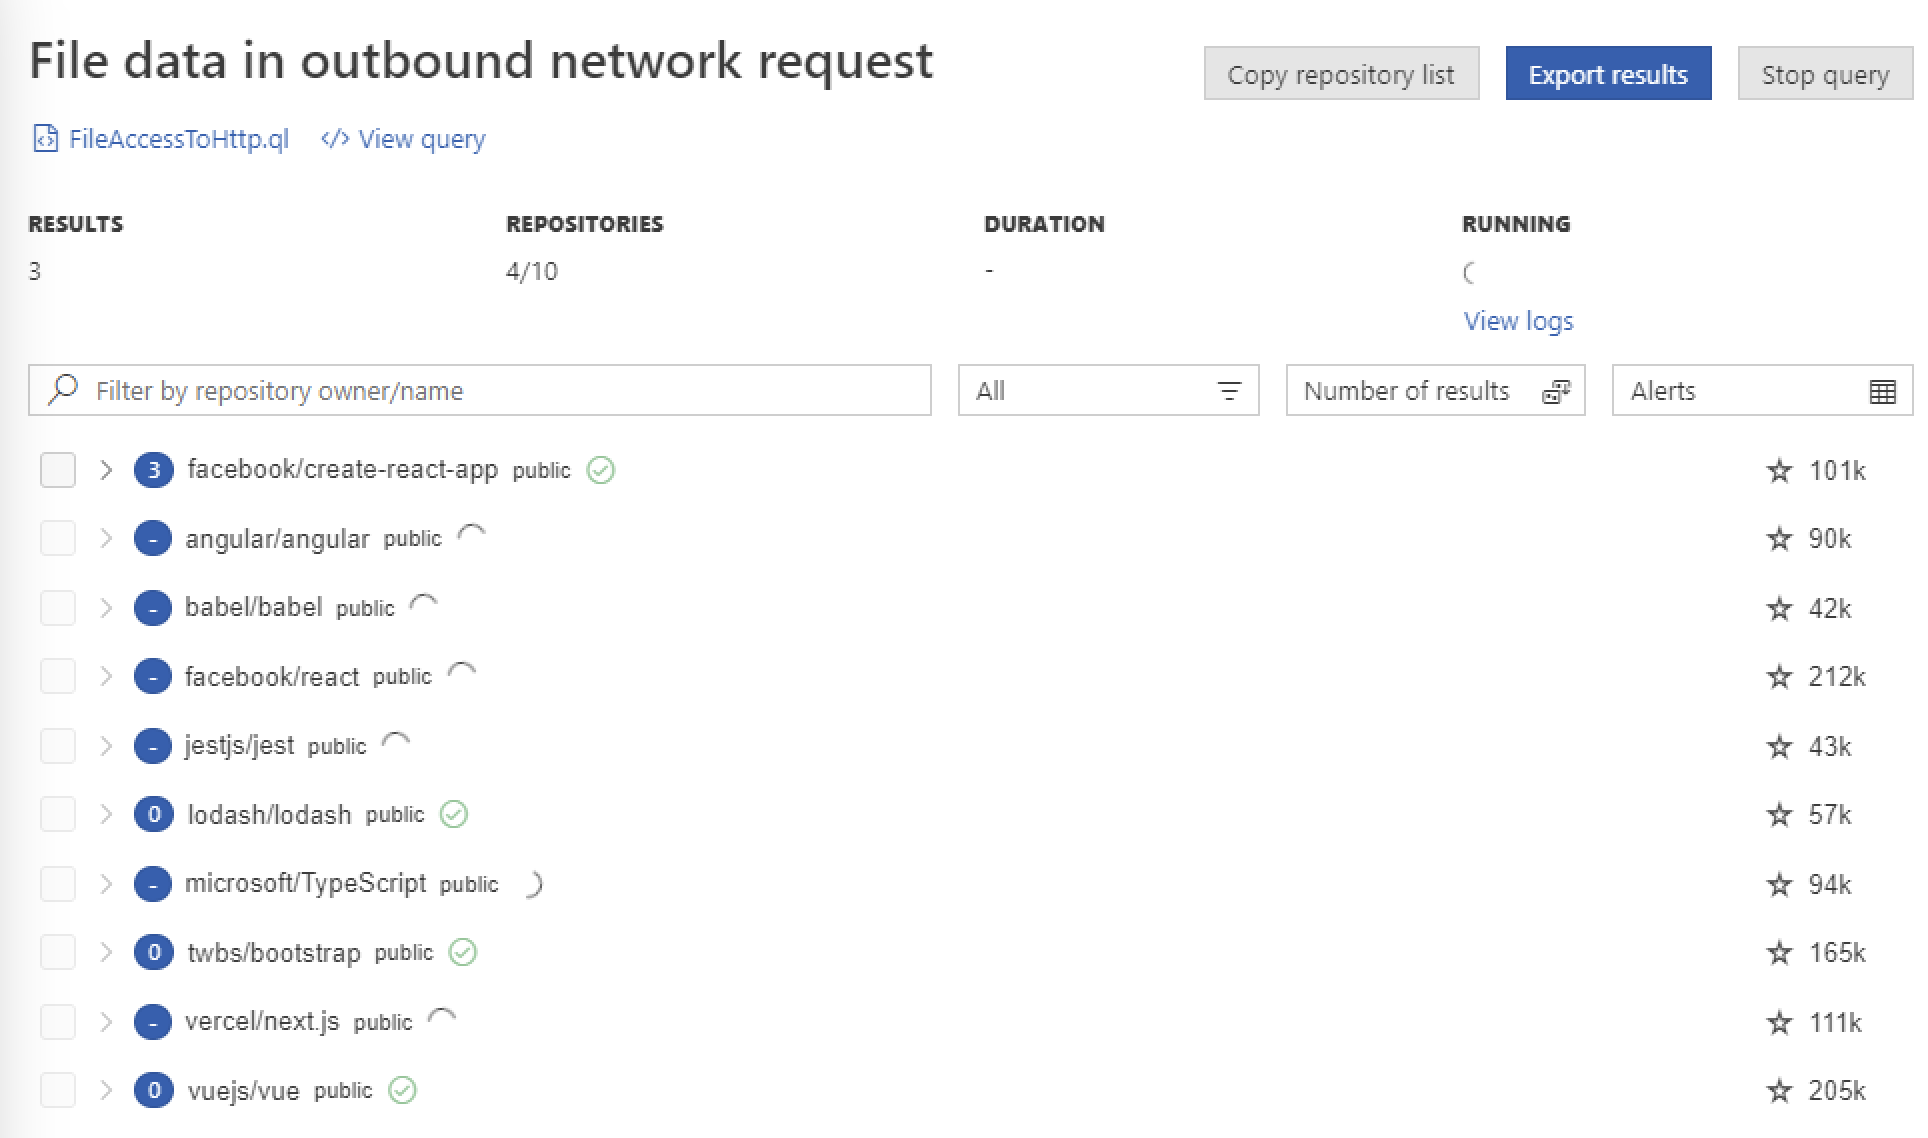
Task: Expand the facebook/create-react-app results row
Action: point(108,470)
